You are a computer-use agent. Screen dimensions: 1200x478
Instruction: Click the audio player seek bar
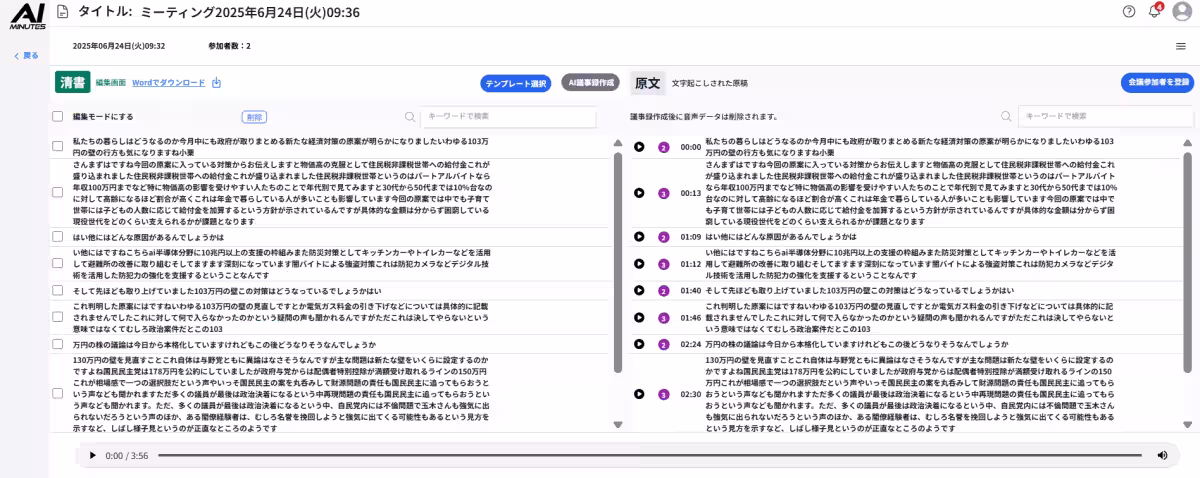[x=650, y=455]
